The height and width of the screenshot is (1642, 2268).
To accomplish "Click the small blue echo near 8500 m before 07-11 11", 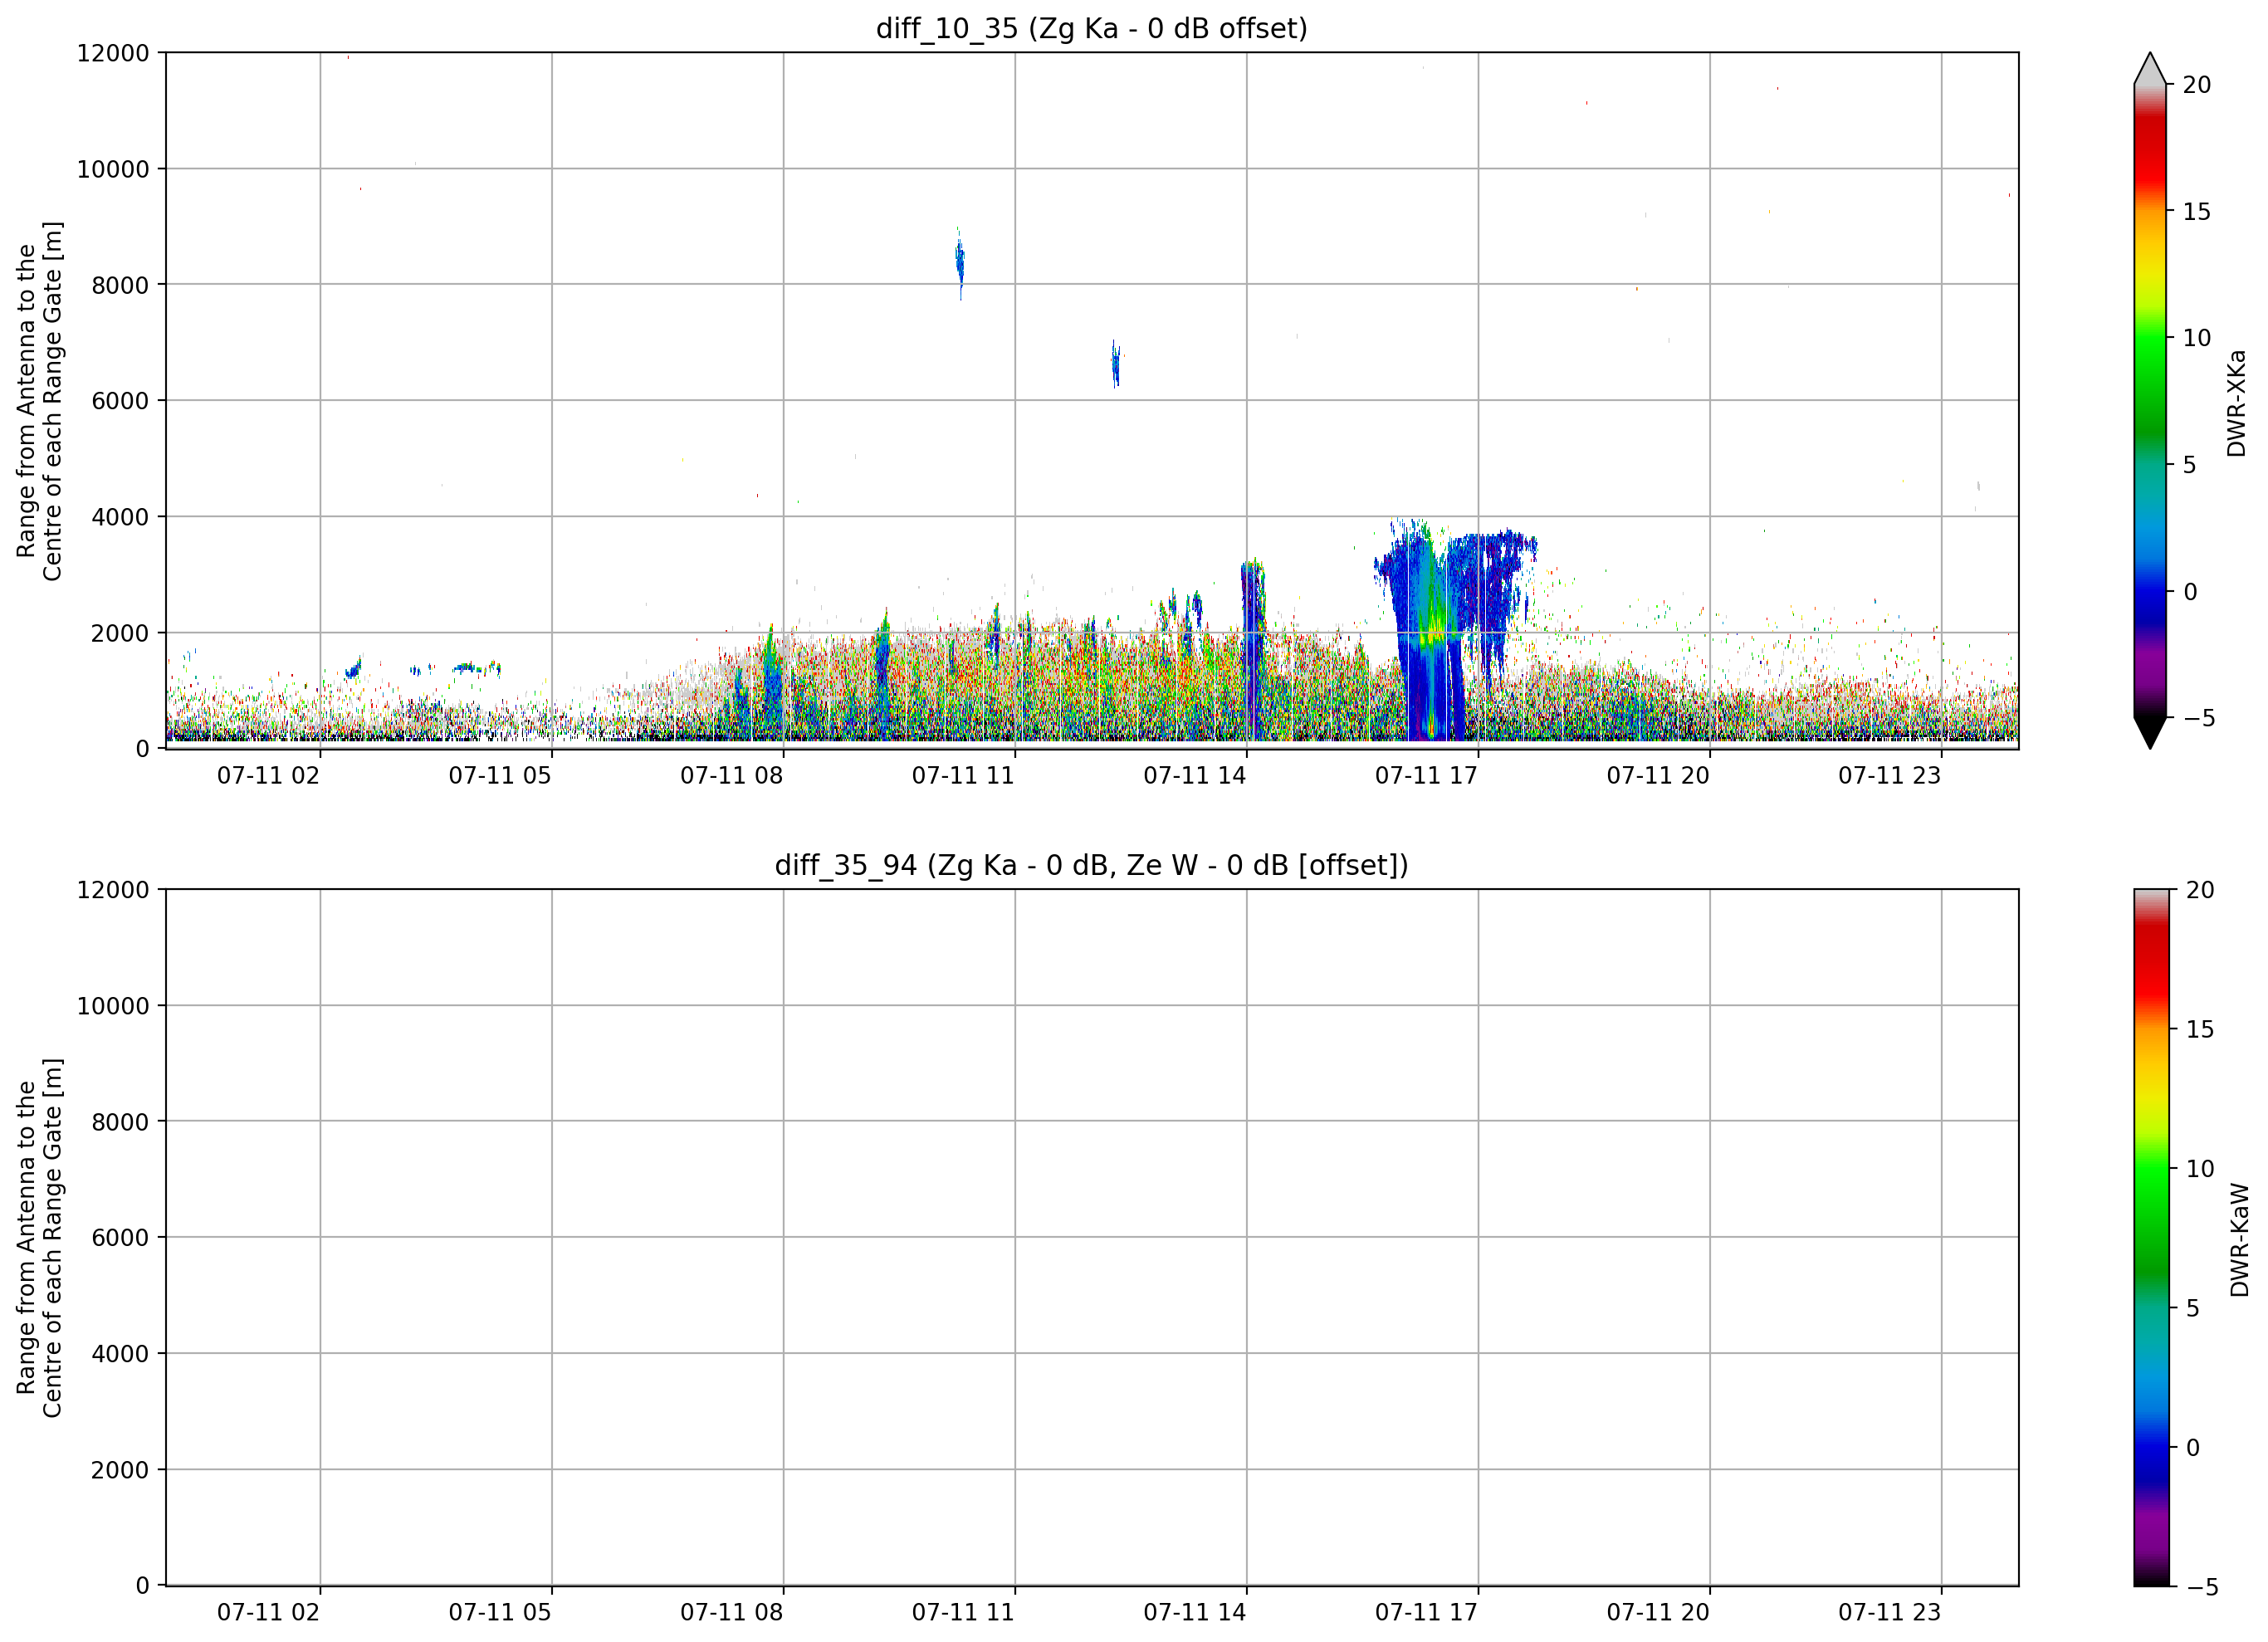I will (960, 263).
